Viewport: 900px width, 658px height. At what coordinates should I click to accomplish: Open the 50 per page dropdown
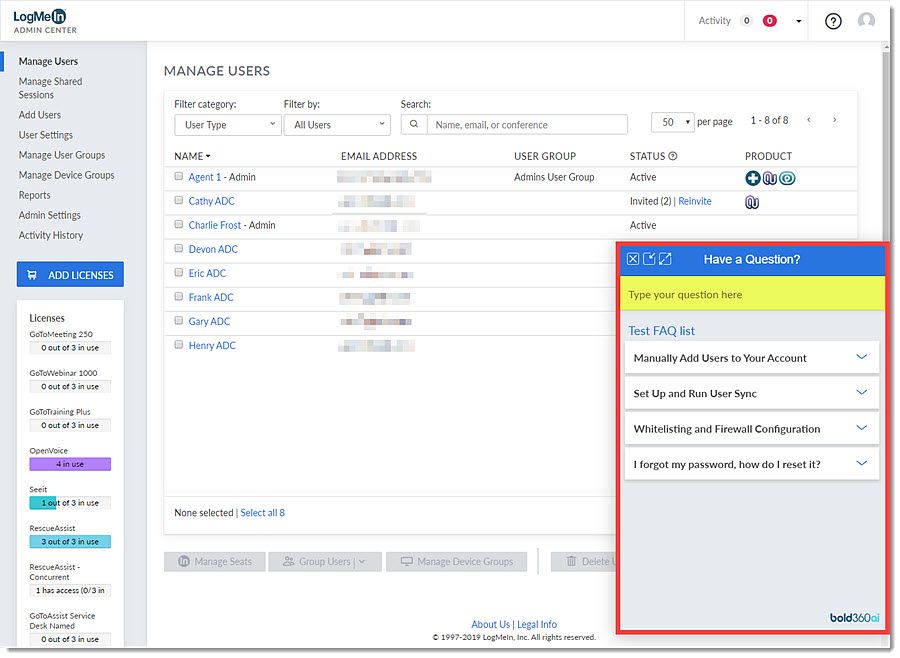tap(672, 122)
